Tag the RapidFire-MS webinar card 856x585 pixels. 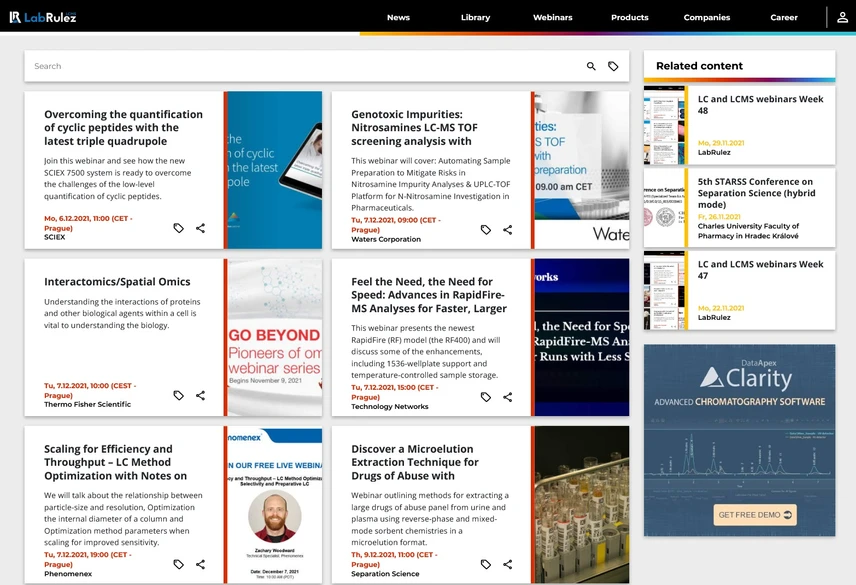click(486, 397)
